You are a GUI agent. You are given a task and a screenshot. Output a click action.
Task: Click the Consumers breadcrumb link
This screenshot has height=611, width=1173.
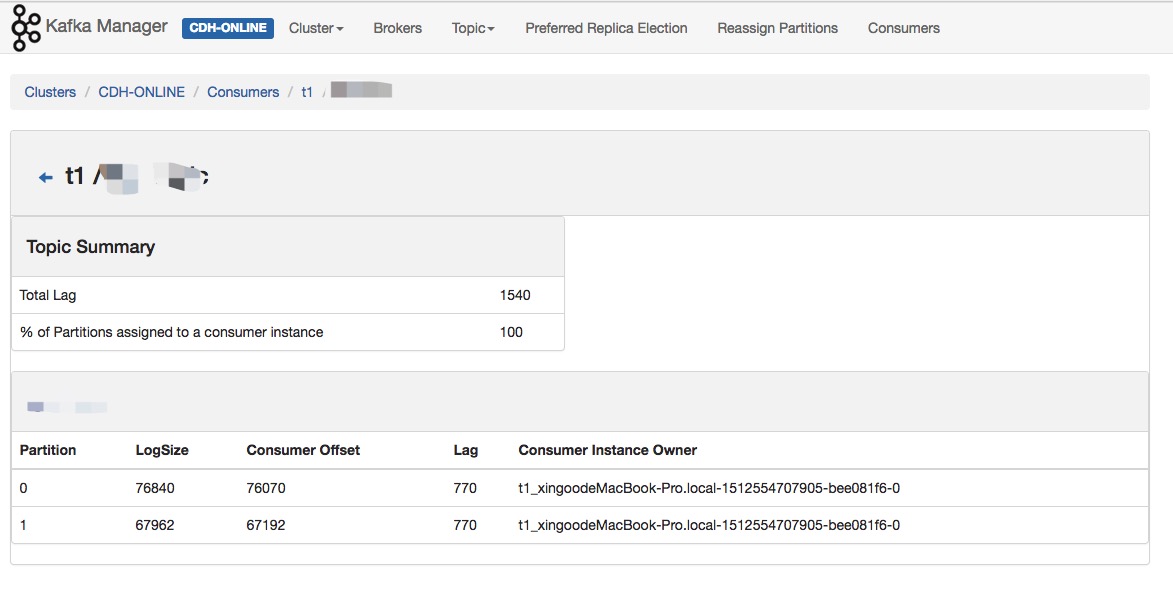243,92
